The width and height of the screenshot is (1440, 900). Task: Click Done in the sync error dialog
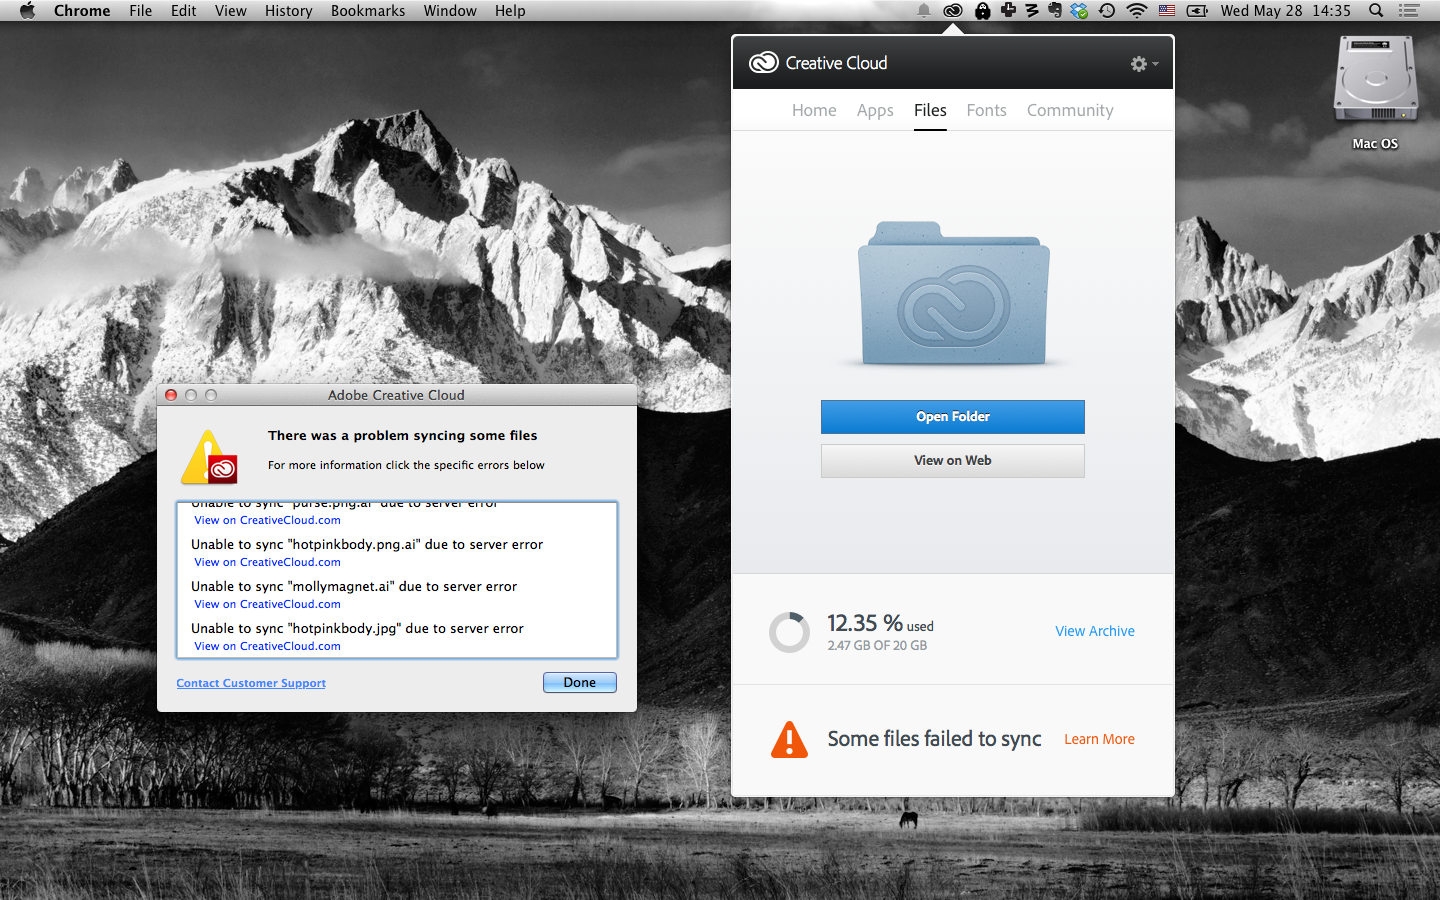tap(580, 682)
